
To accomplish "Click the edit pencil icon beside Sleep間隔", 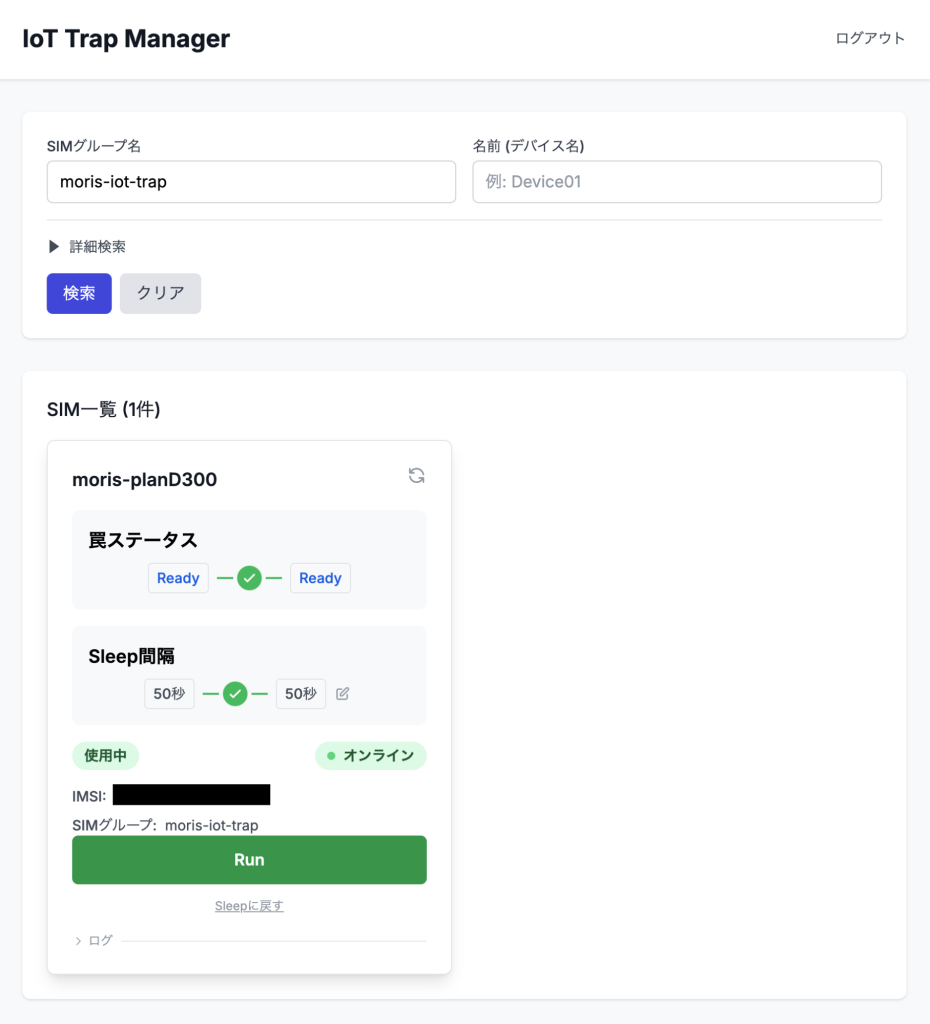I will pos(343,694).
